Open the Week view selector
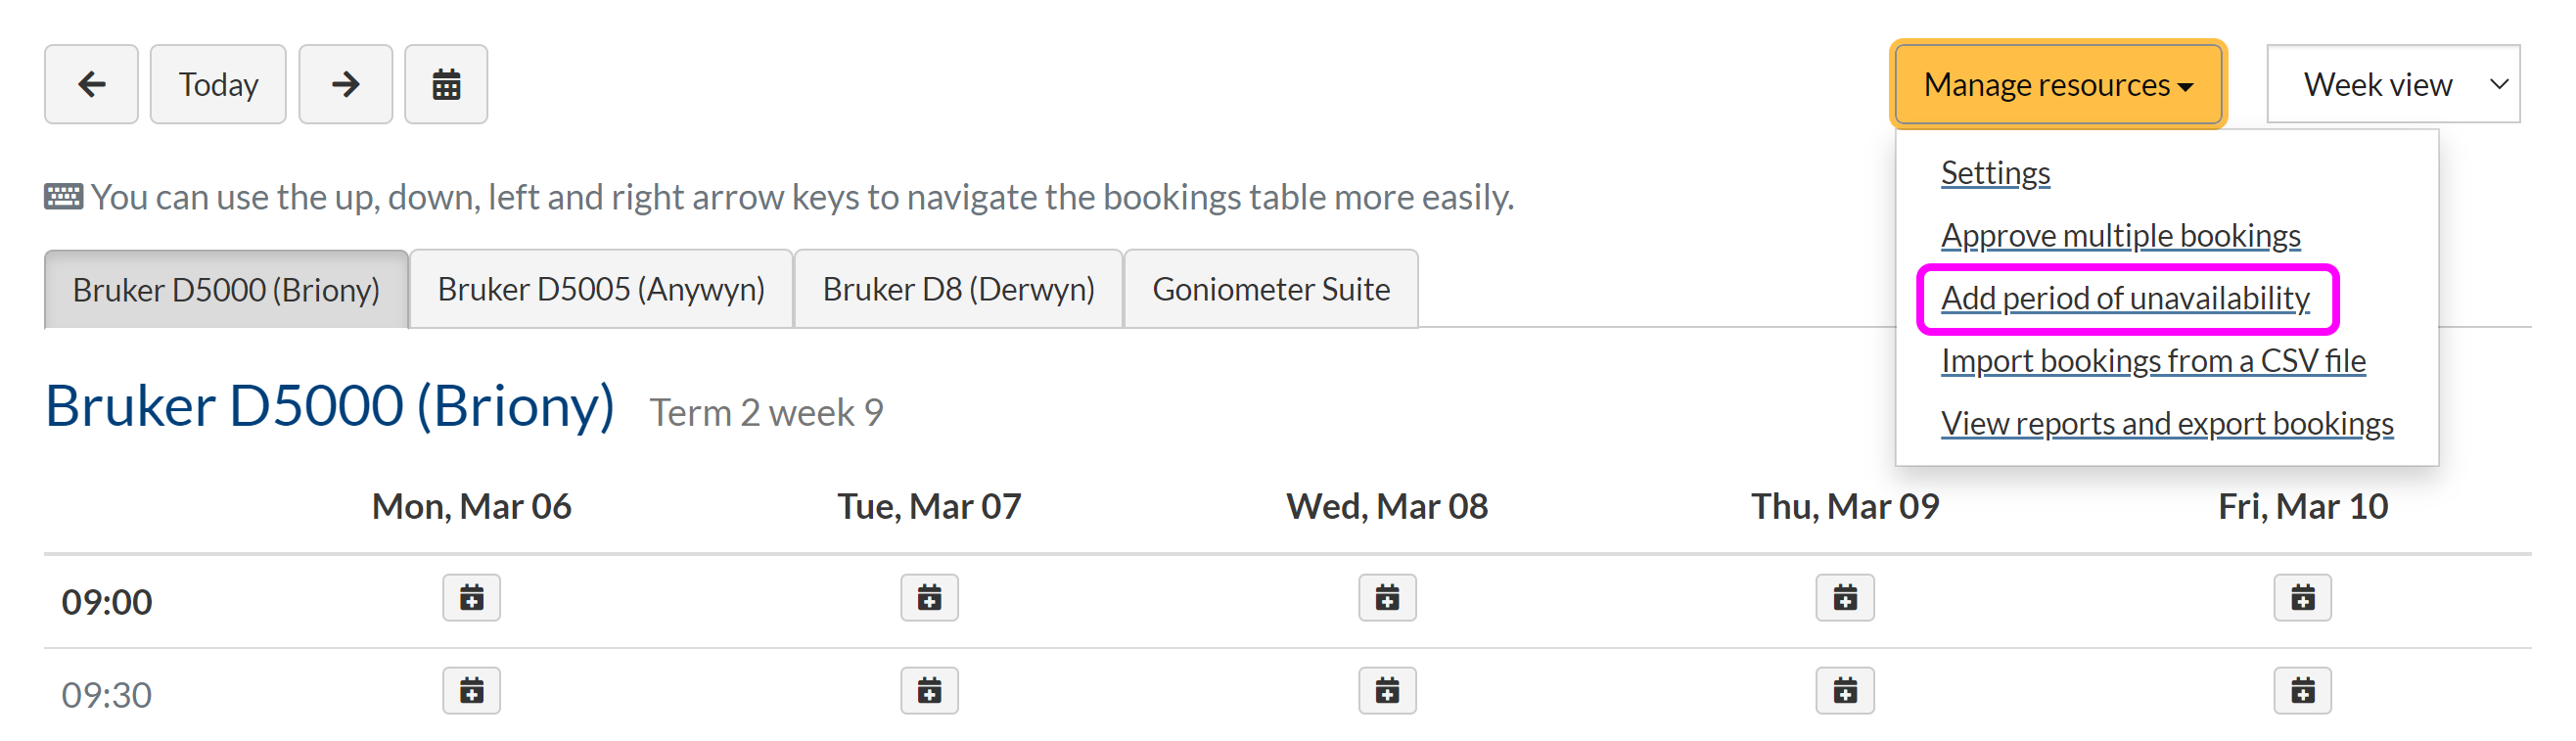 click(2392, 84)
